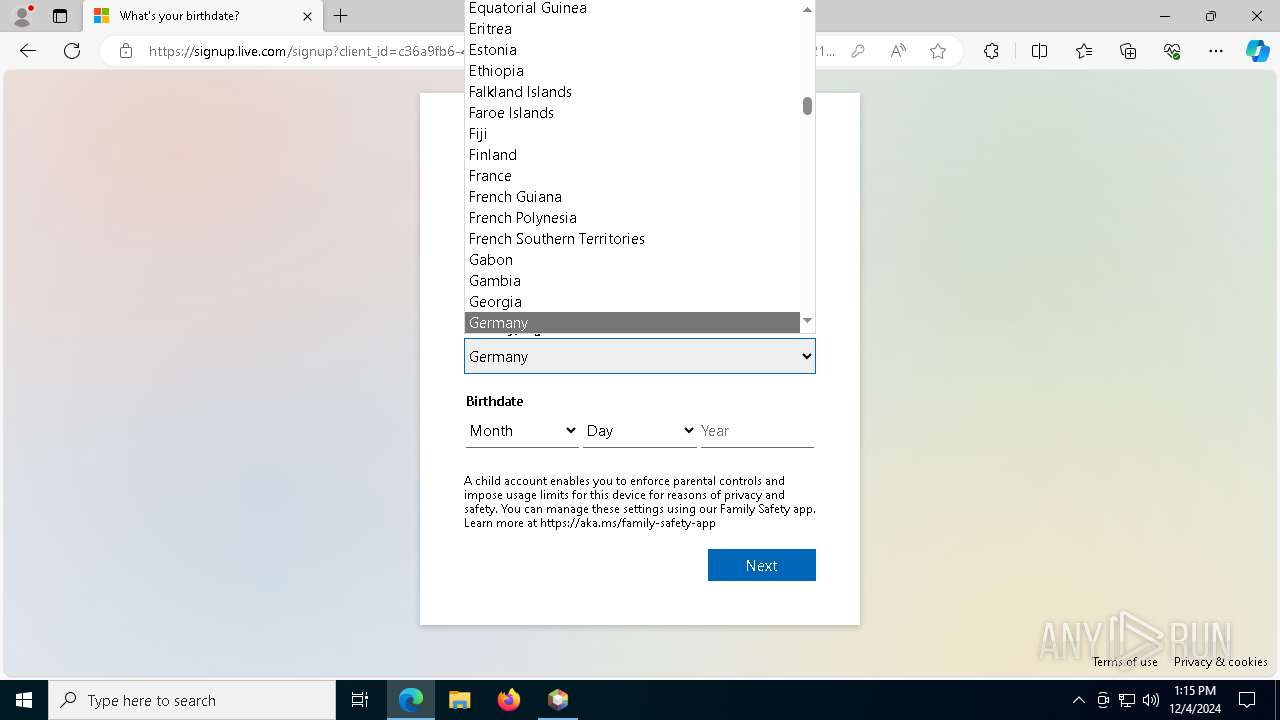Viewport: 1280px width, 720px height.
Task: Pick Fiji from the country list
Action: tap(632, 134)
